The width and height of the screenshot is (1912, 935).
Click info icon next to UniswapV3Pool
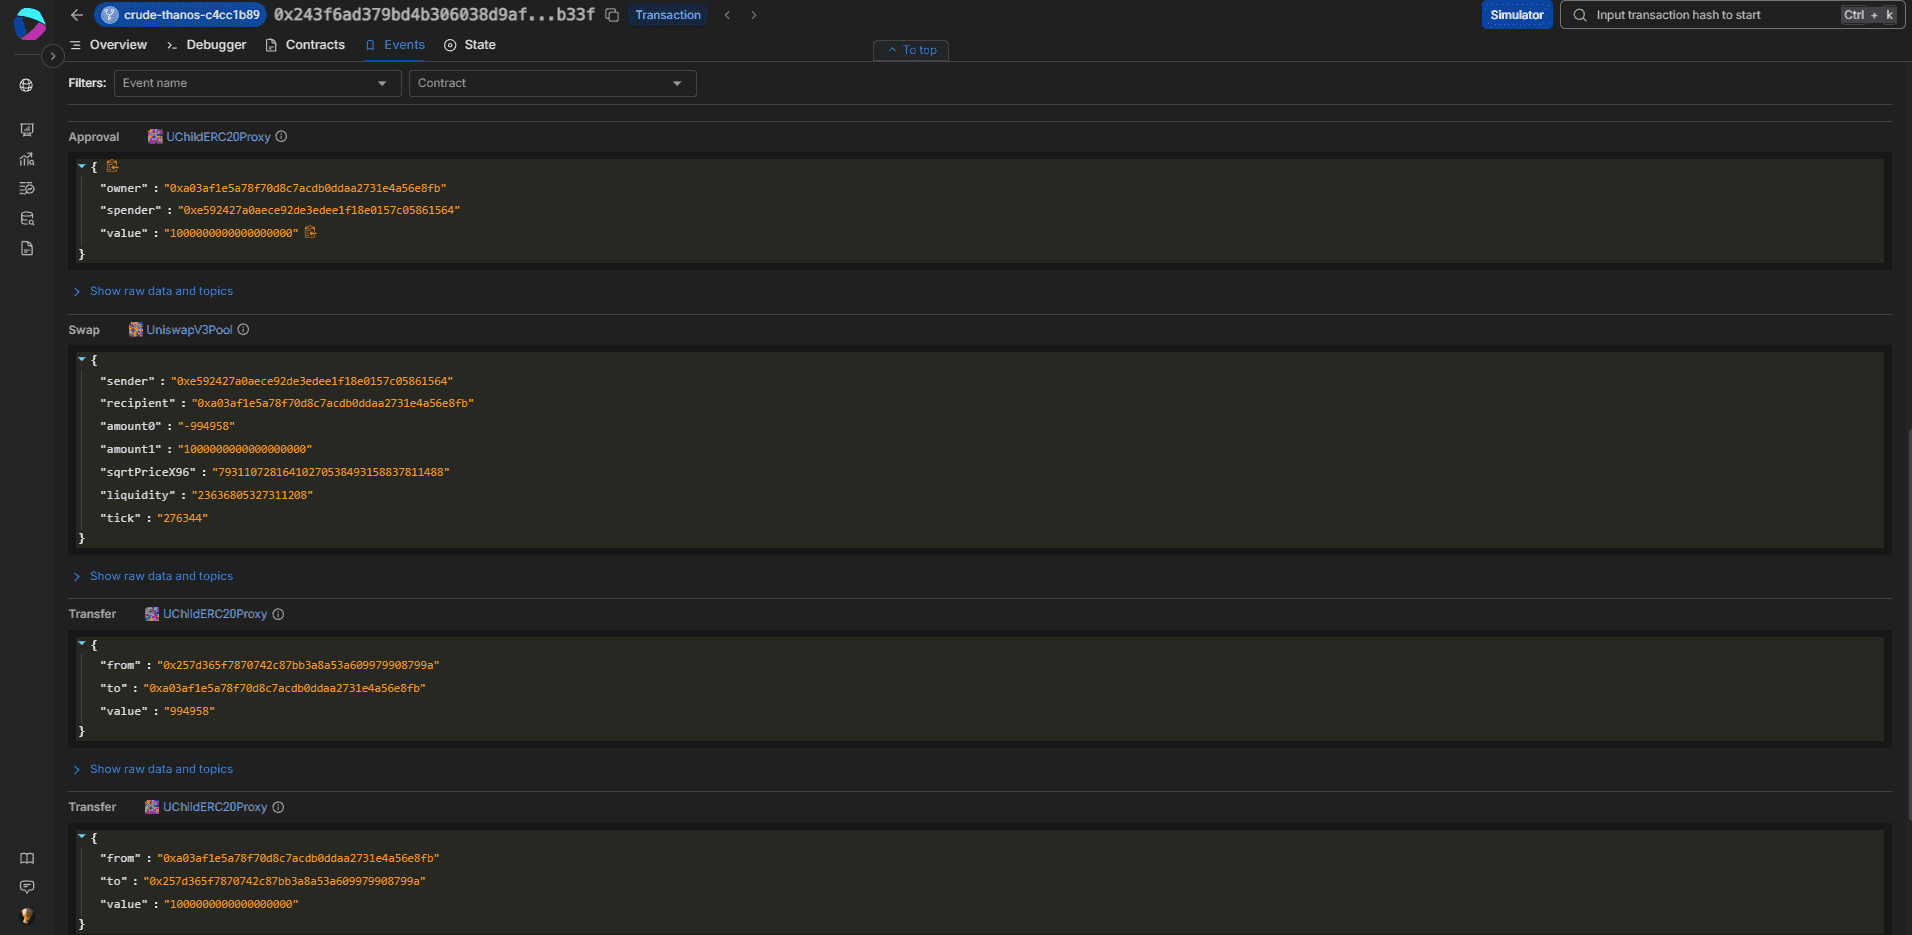pyautogui.click(x=243, y=330)
